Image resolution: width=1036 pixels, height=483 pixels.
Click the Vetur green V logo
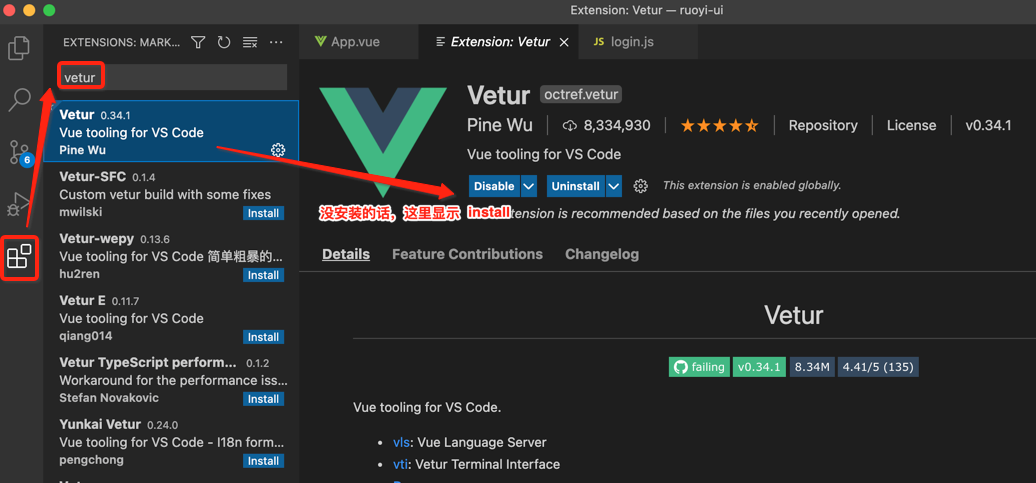[384, 141]
